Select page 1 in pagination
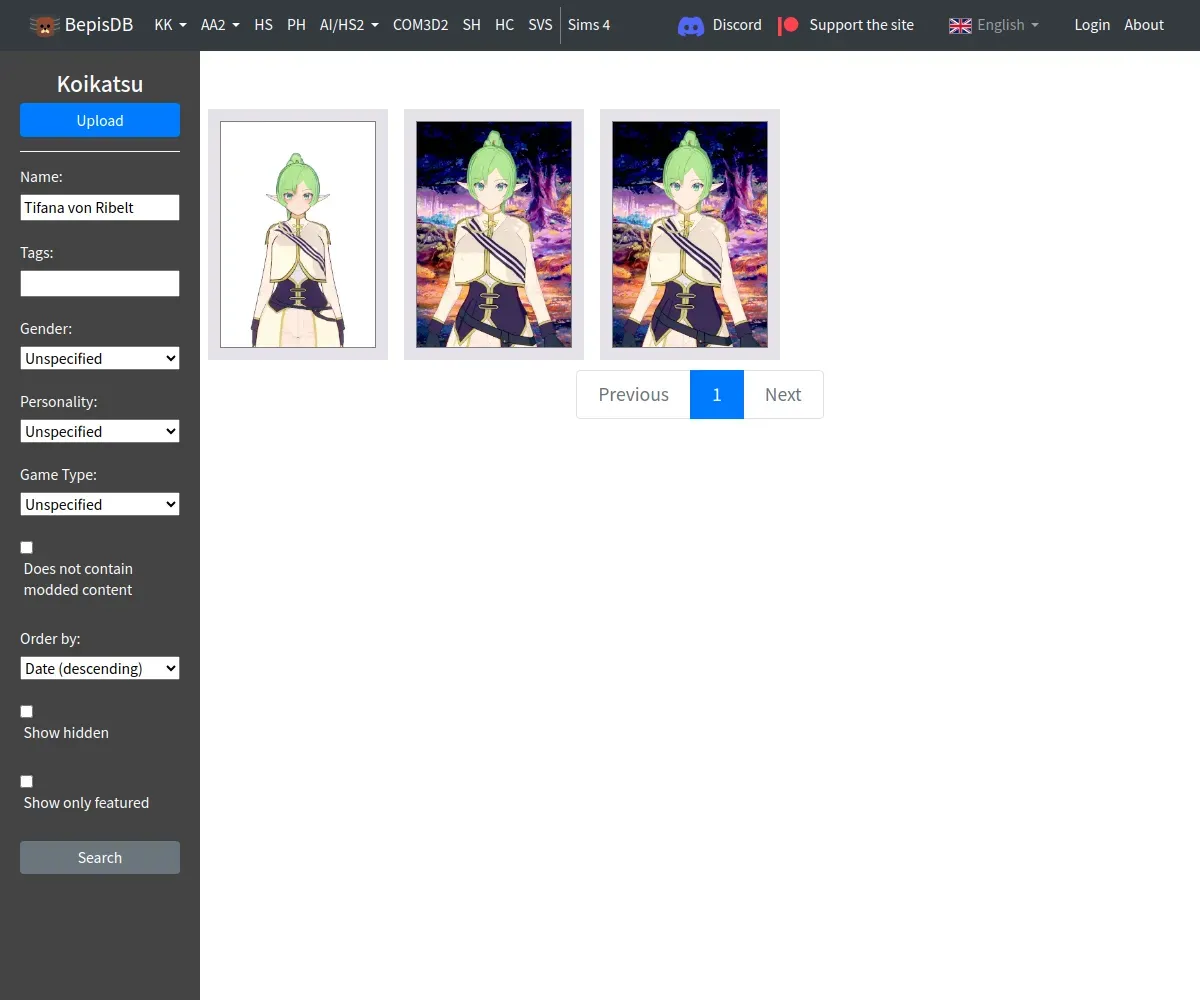 tap(717, 394)
